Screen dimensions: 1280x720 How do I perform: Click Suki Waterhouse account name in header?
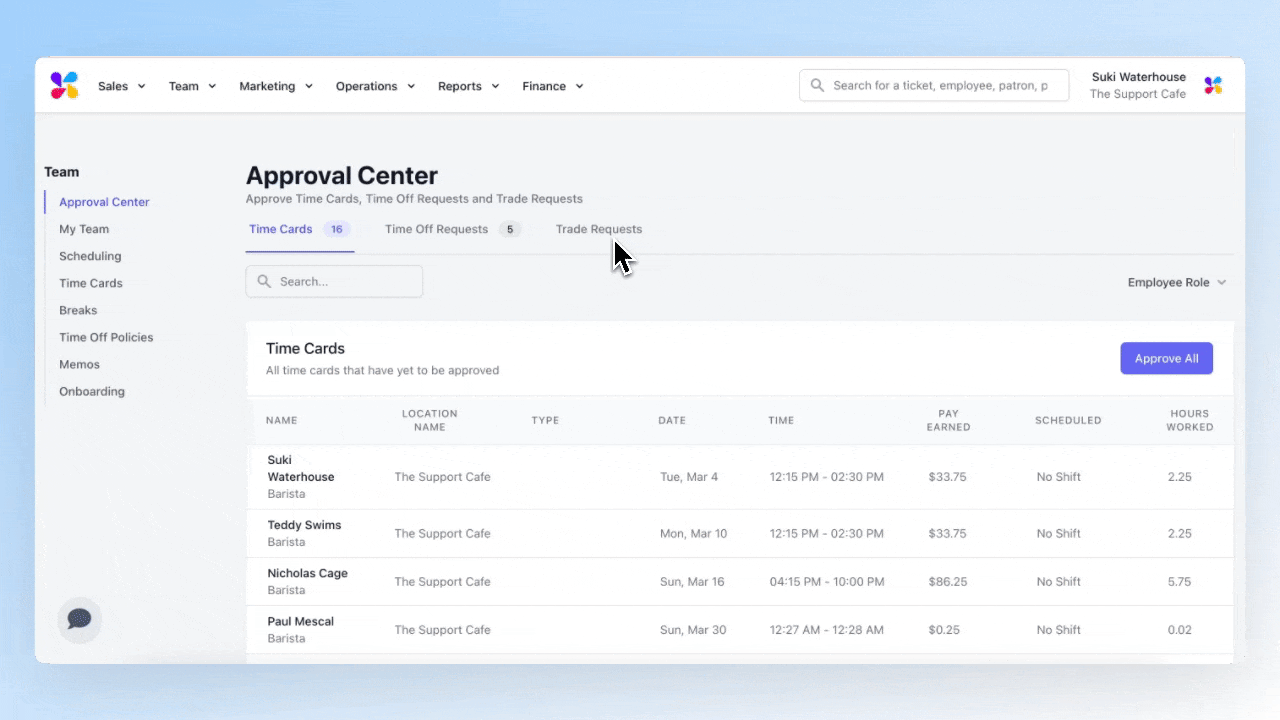click(1138, 77)
